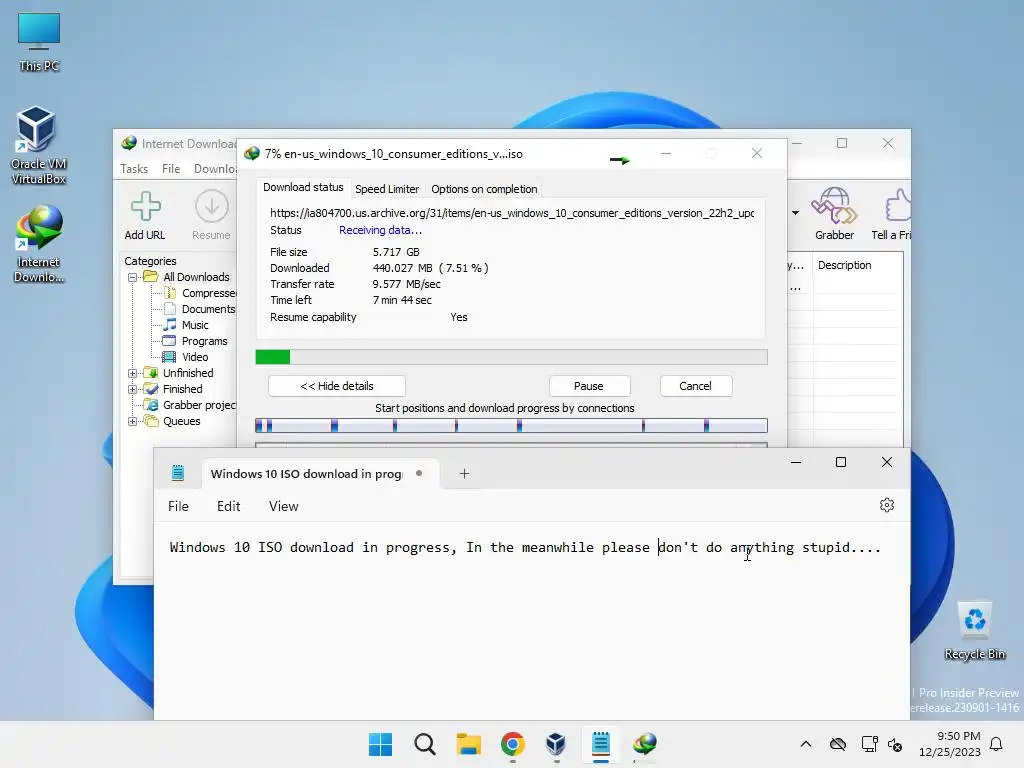This screenshot has width=1024, height=768.
Task: Click the cloud sync icon in the system tray
Action: [x=838, y=744]
